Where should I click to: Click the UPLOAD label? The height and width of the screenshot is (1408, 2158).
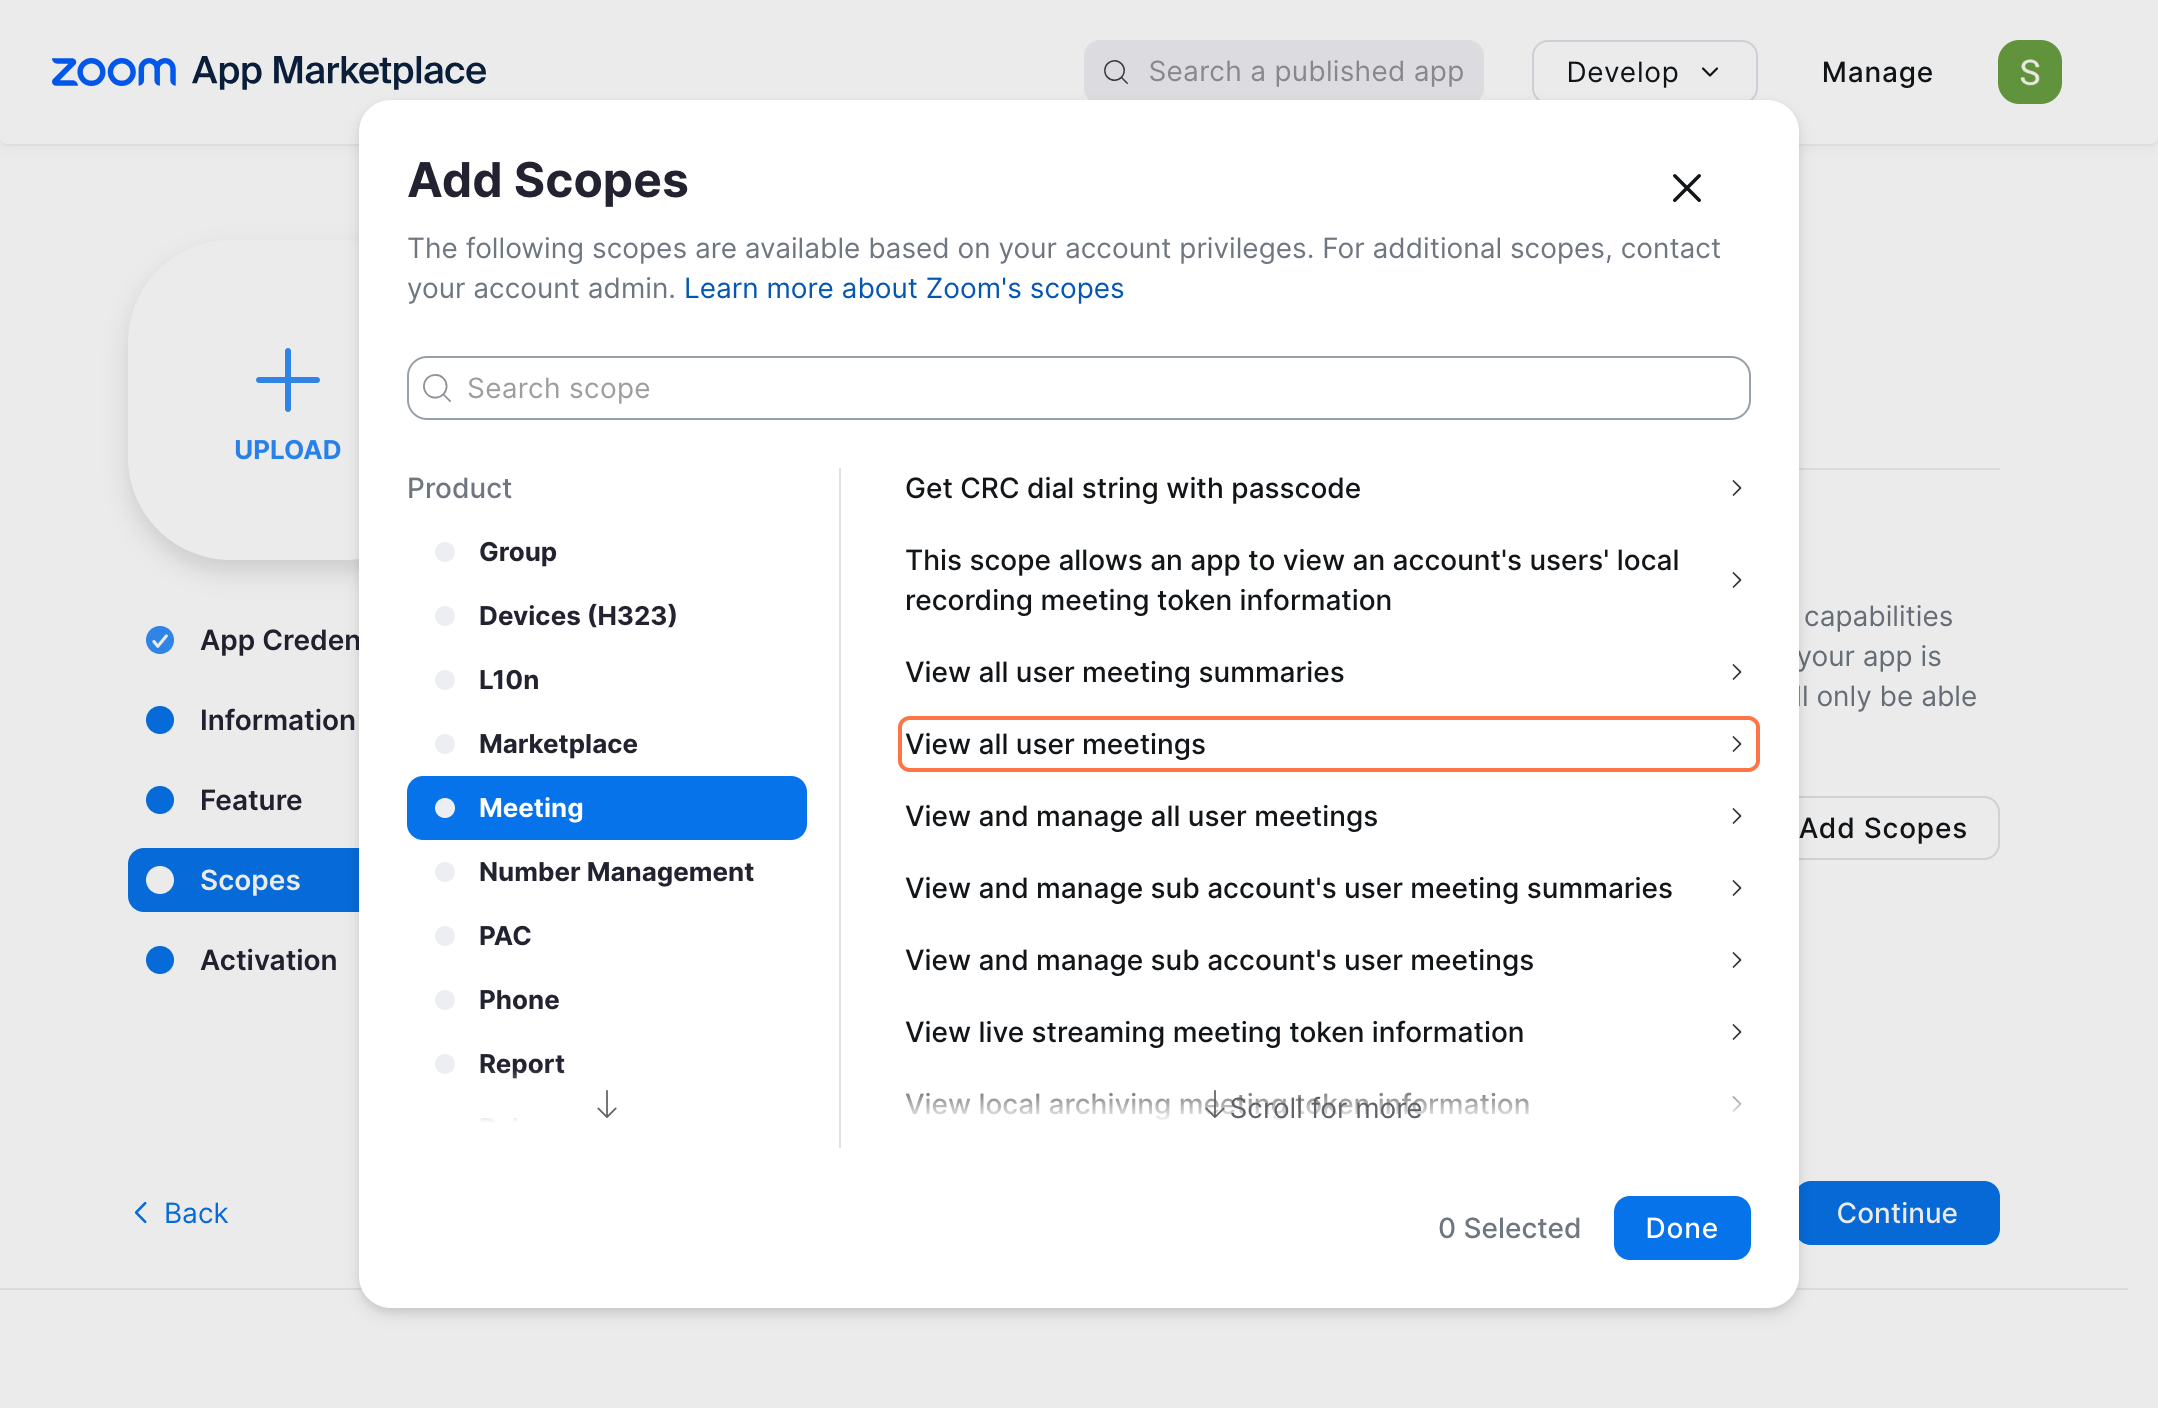(x=288, y=450)
